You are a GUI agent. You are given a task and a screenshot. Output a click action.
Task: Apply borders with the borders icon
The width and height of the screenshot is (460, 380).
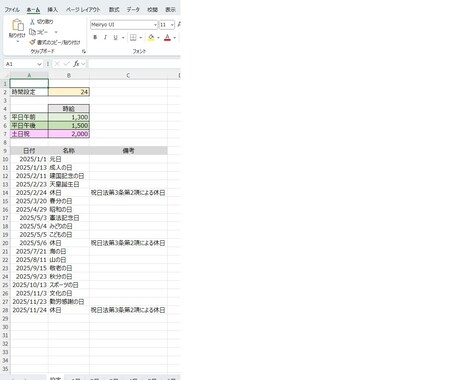click(133, 37)
